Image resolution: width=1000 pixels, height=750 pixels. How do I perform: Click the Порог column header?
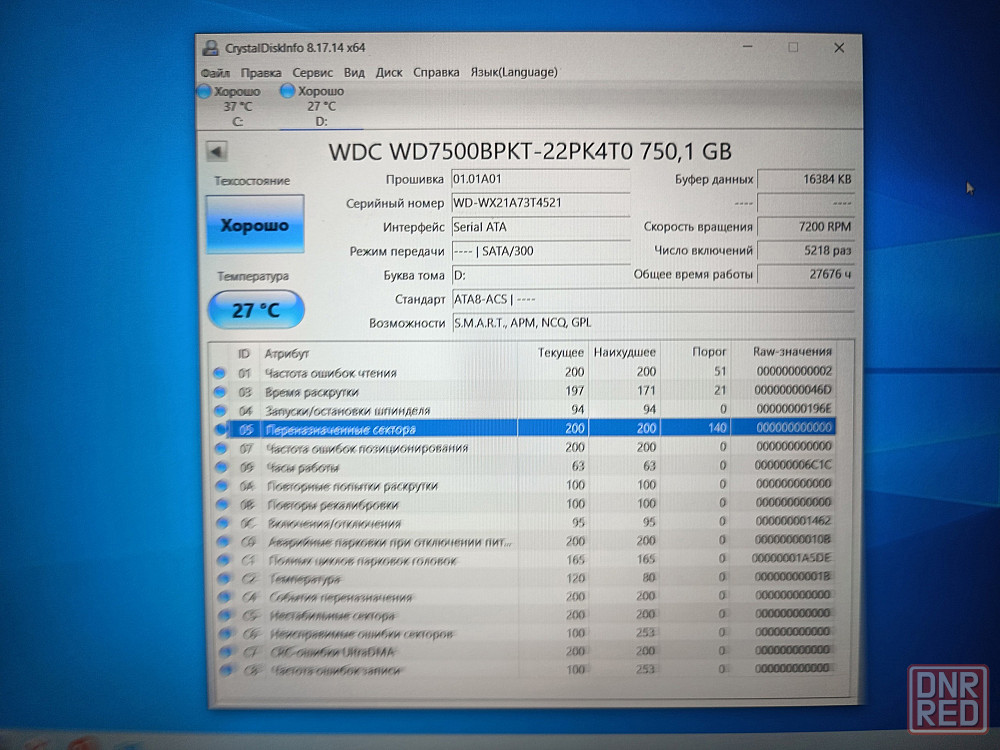[709, 352]
